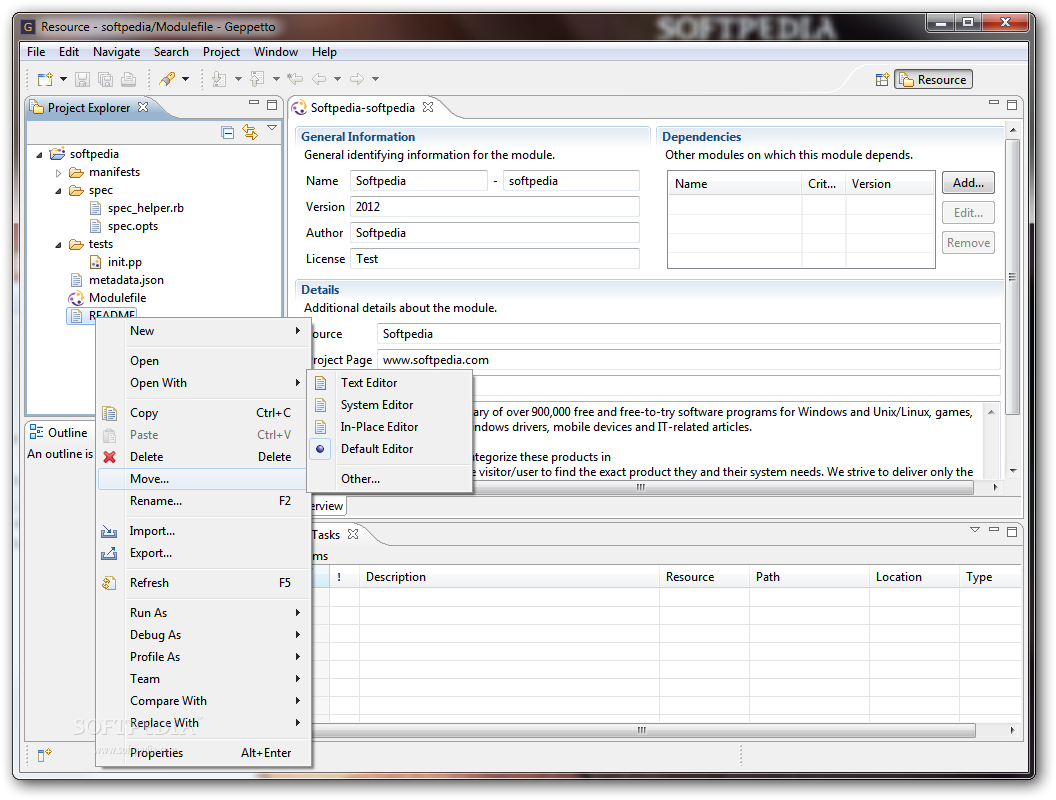This screenshot has width=1056, height=800.
Task: Click the external tools launch icon
Action: coord(167,79)
